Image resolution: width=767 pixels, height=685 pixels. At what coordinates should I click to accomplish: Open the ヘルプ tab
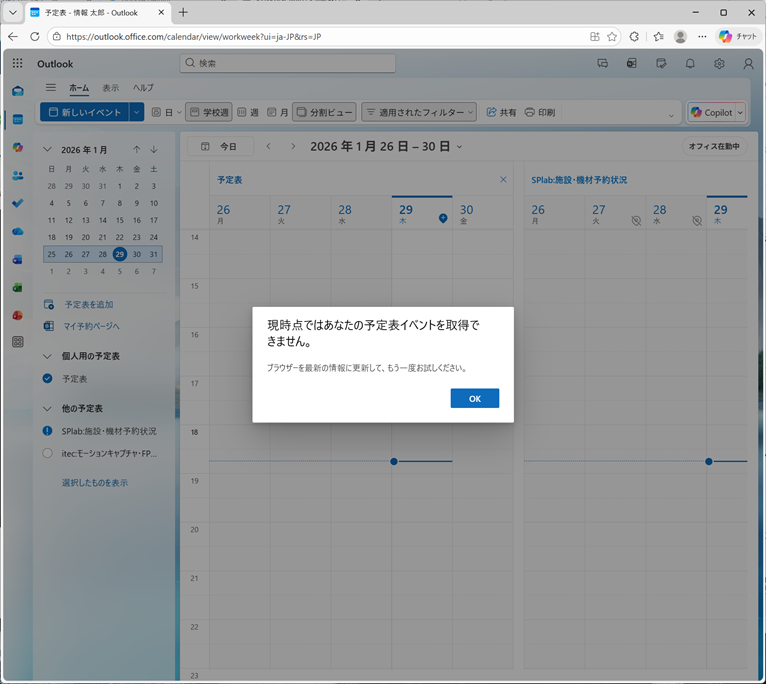pyautogui.click(x=143, y=88)
